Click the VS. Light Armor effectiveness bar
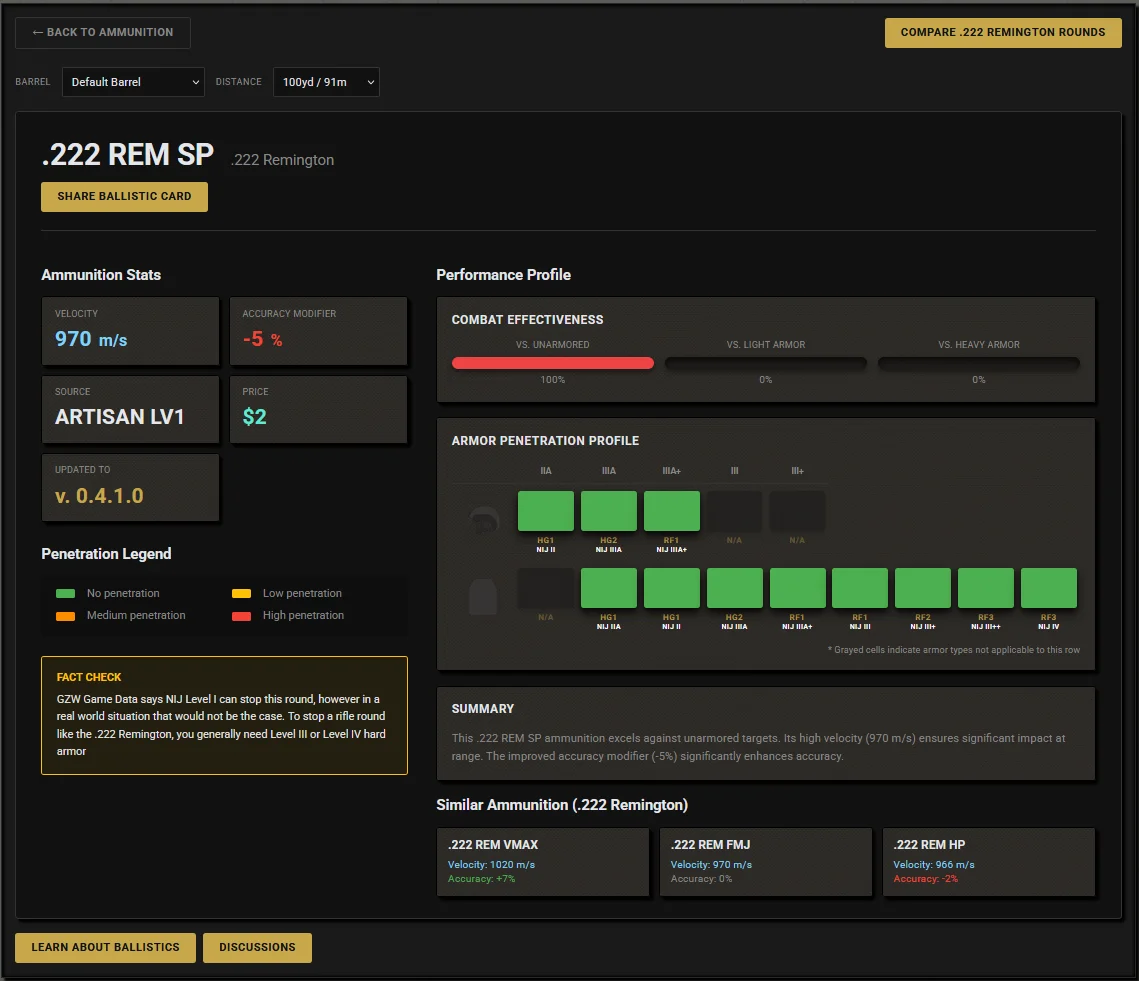 766,363
